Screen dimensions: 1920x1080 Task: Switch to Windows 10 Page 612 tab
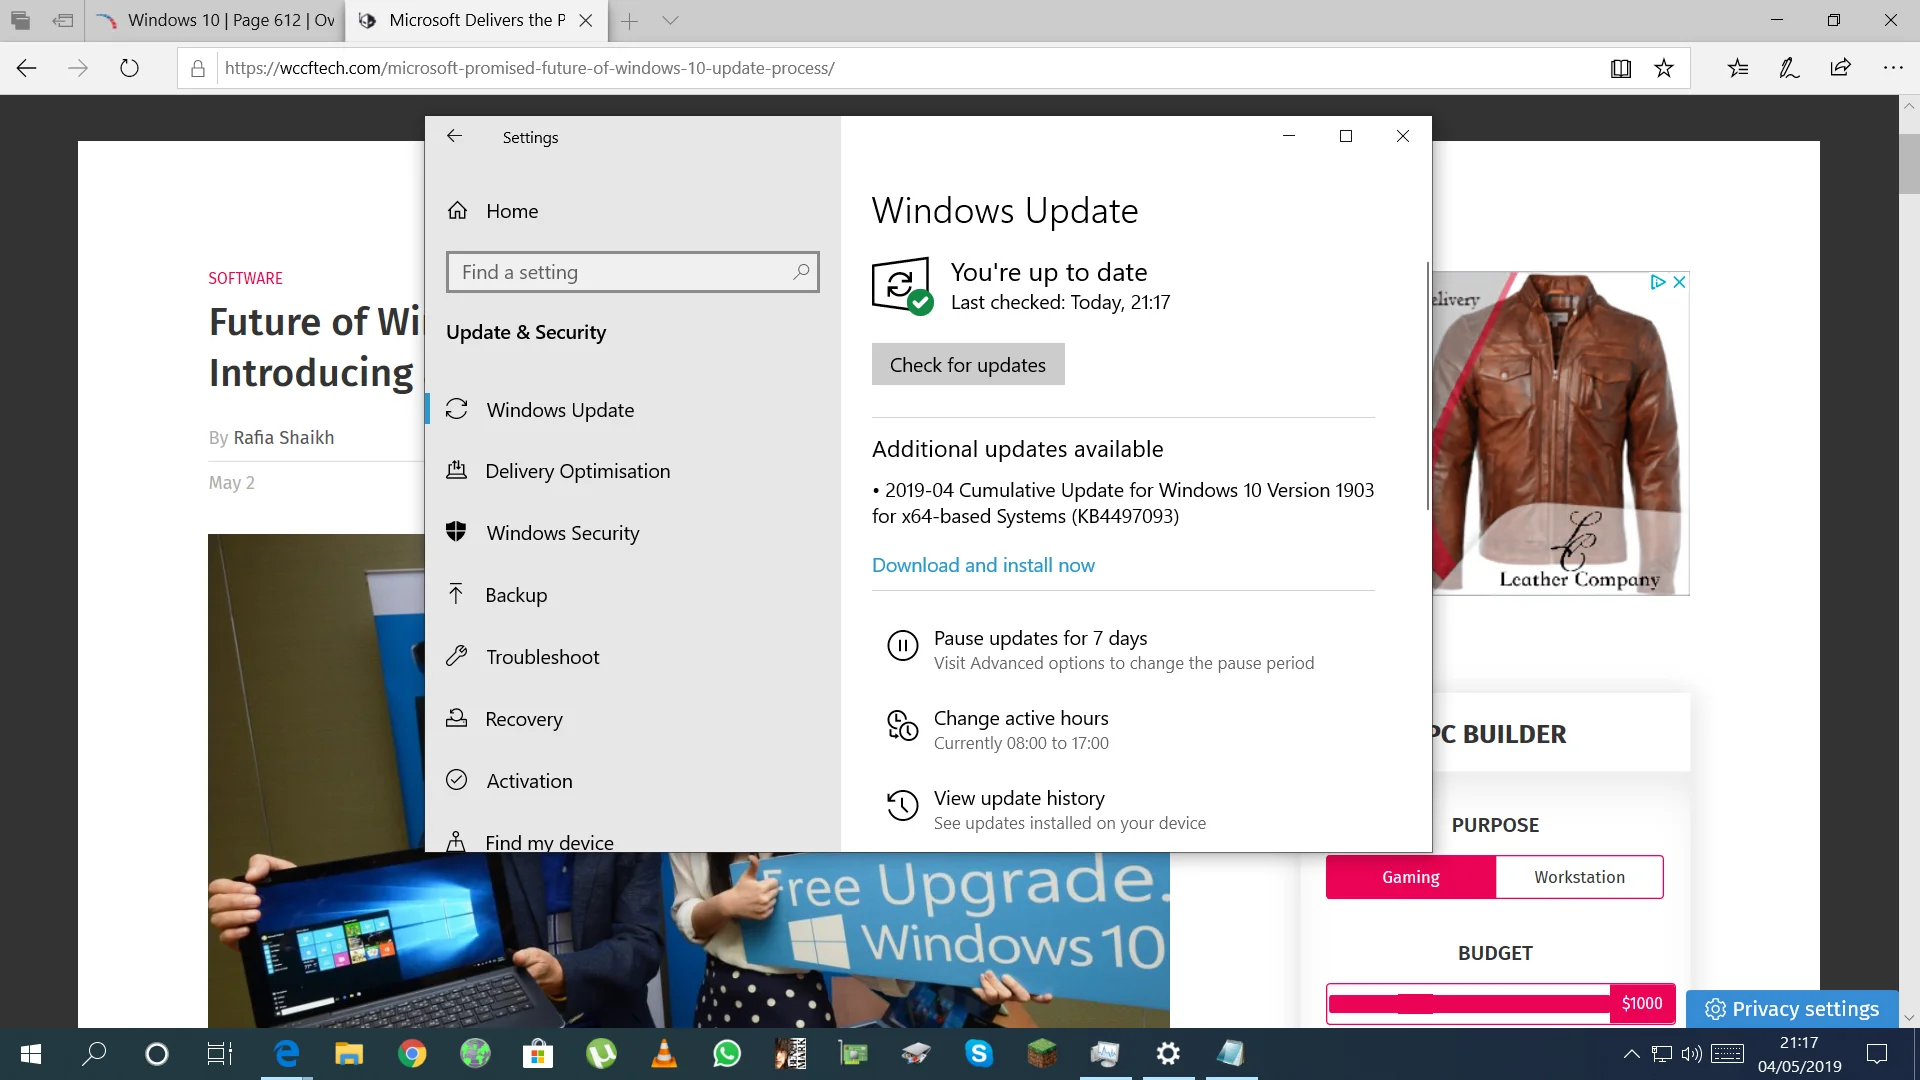click(x=215, y=20)
